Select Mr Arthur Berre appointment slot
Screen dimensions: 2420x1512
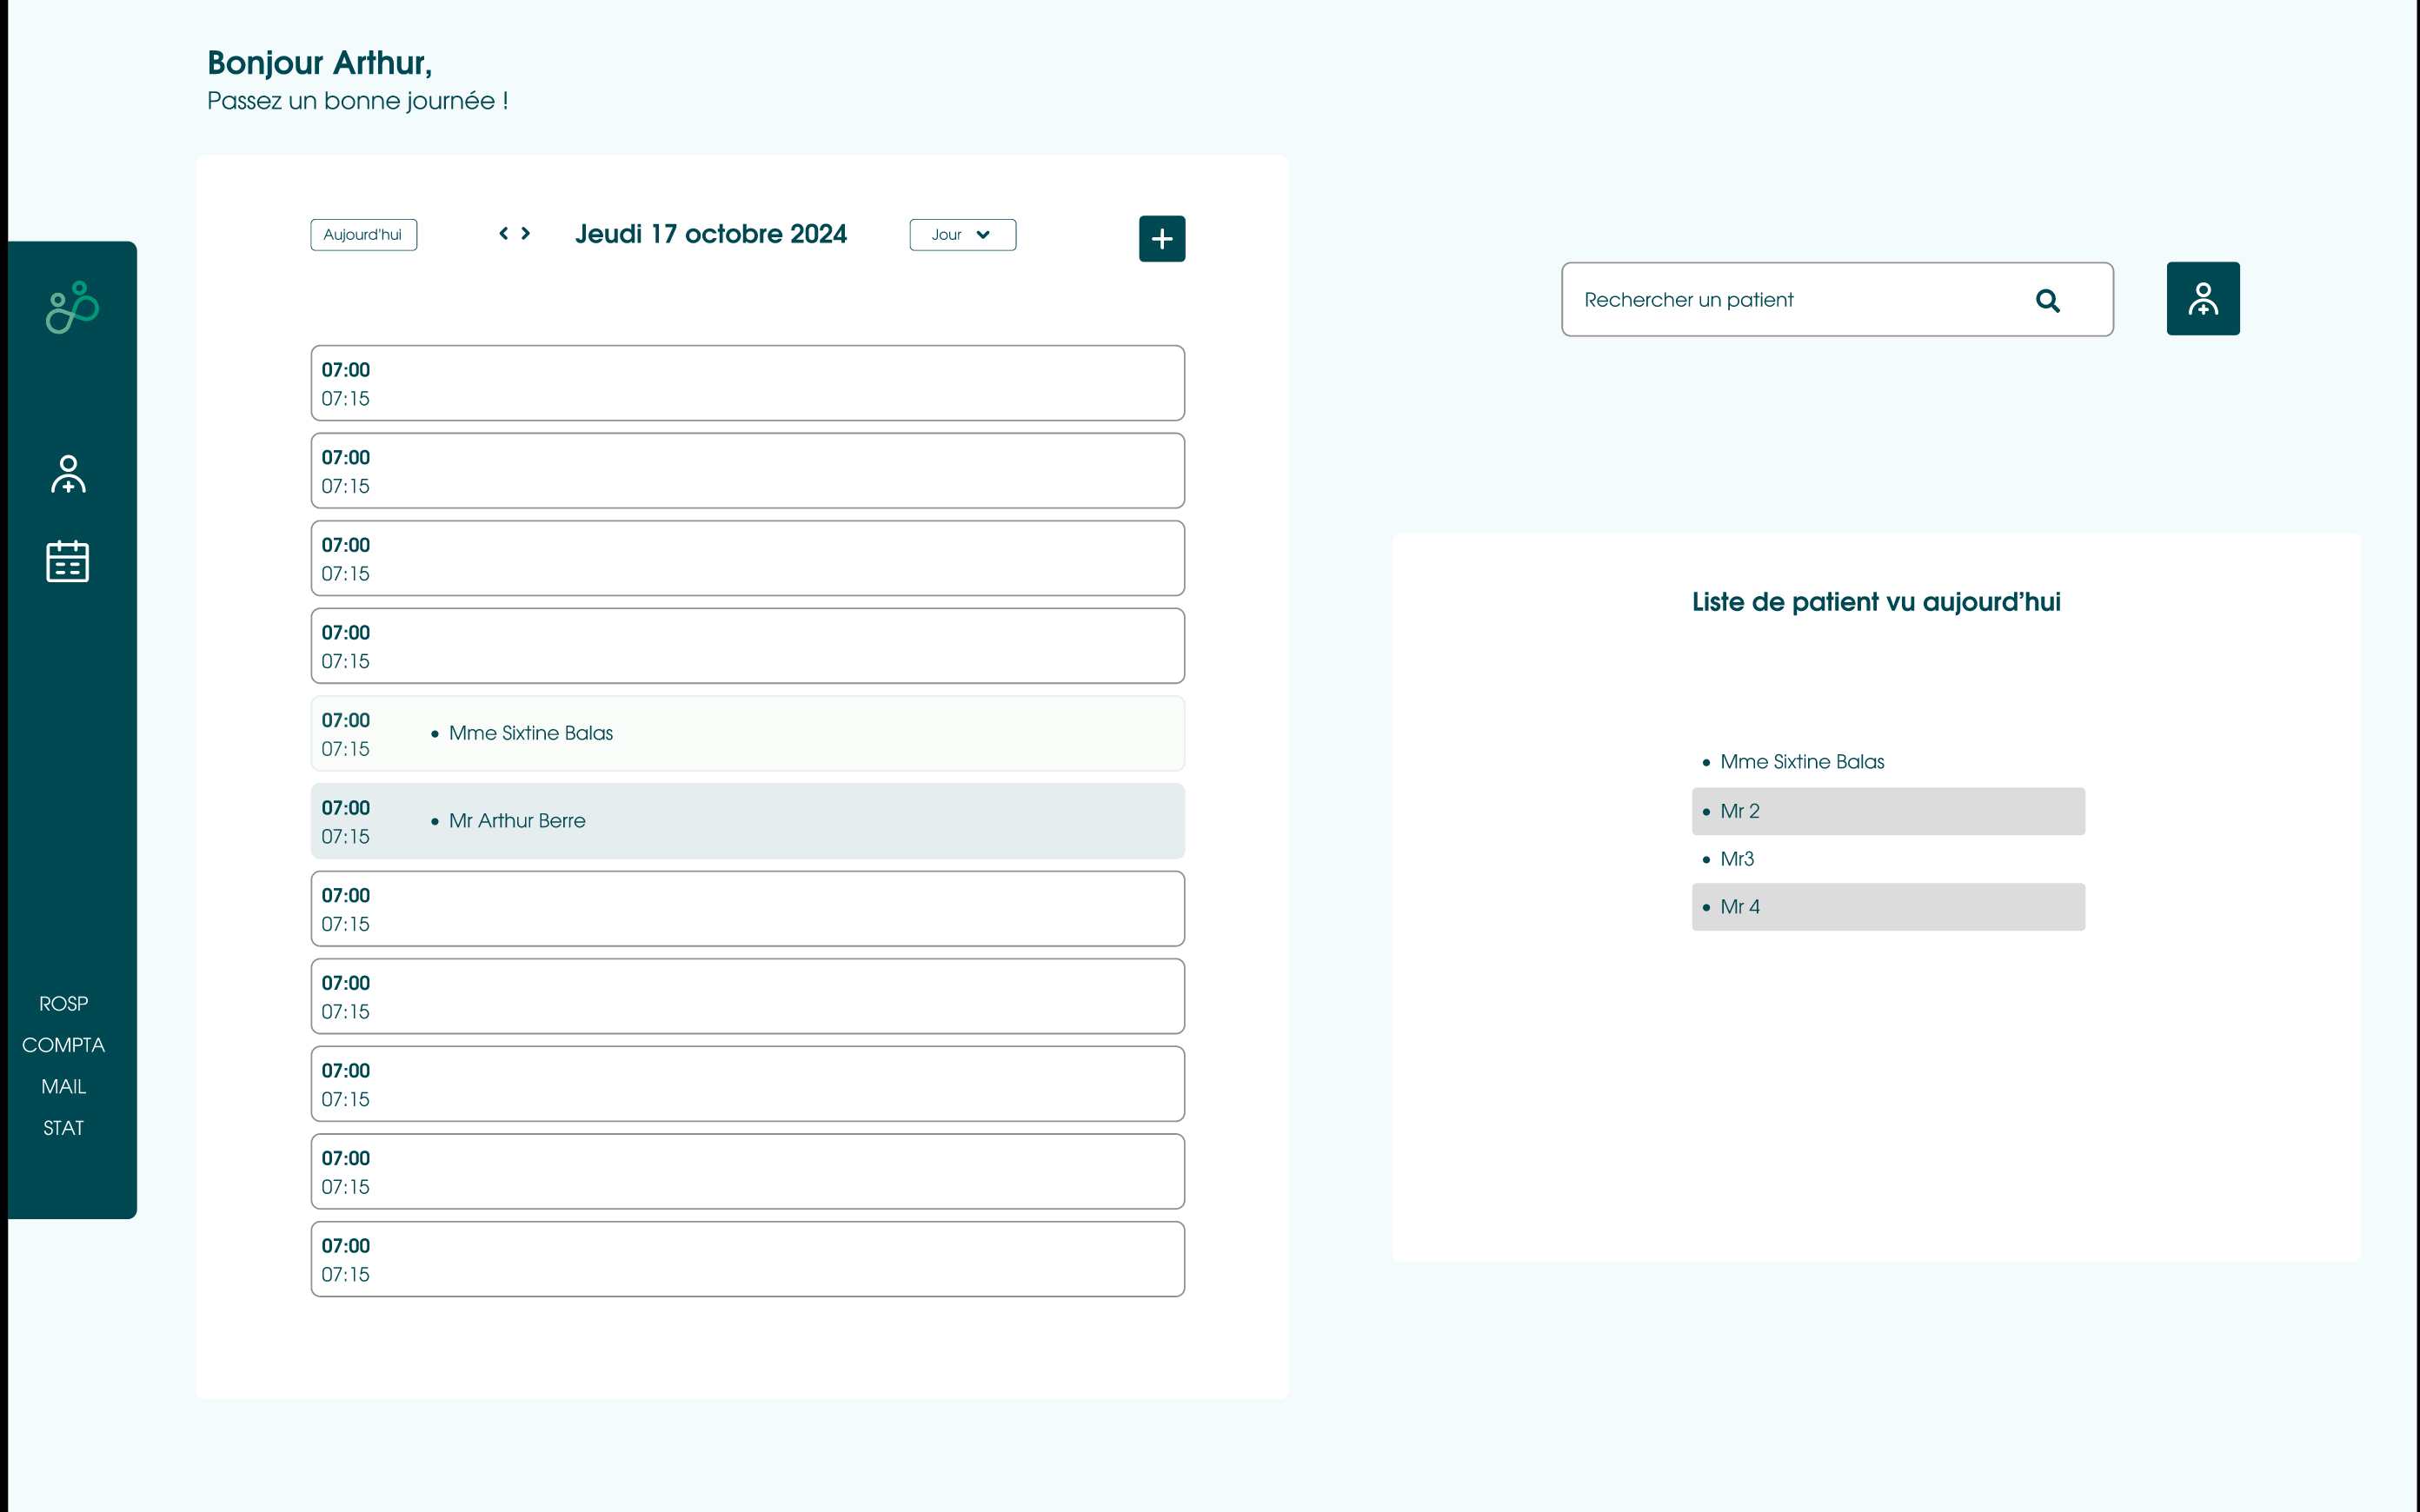[x=747, y=821]
